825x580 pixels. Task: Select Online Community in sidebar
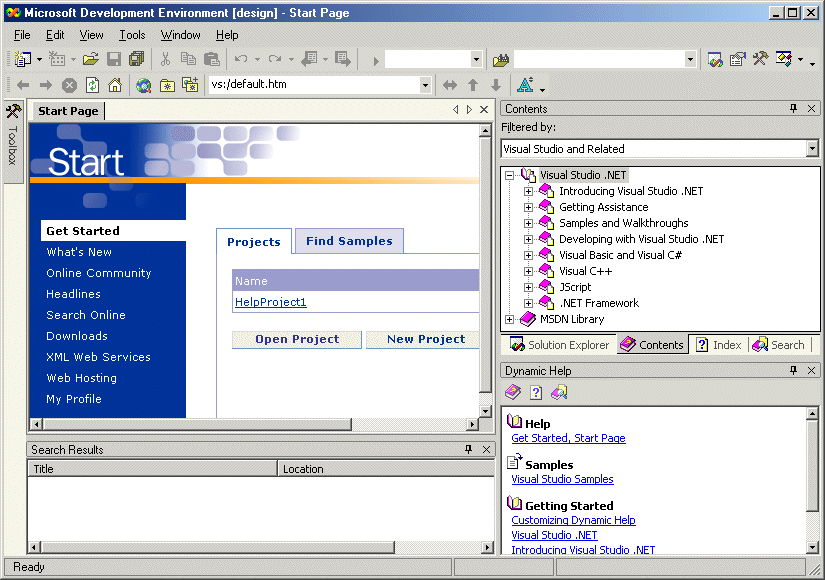click(x=98, y=273)
